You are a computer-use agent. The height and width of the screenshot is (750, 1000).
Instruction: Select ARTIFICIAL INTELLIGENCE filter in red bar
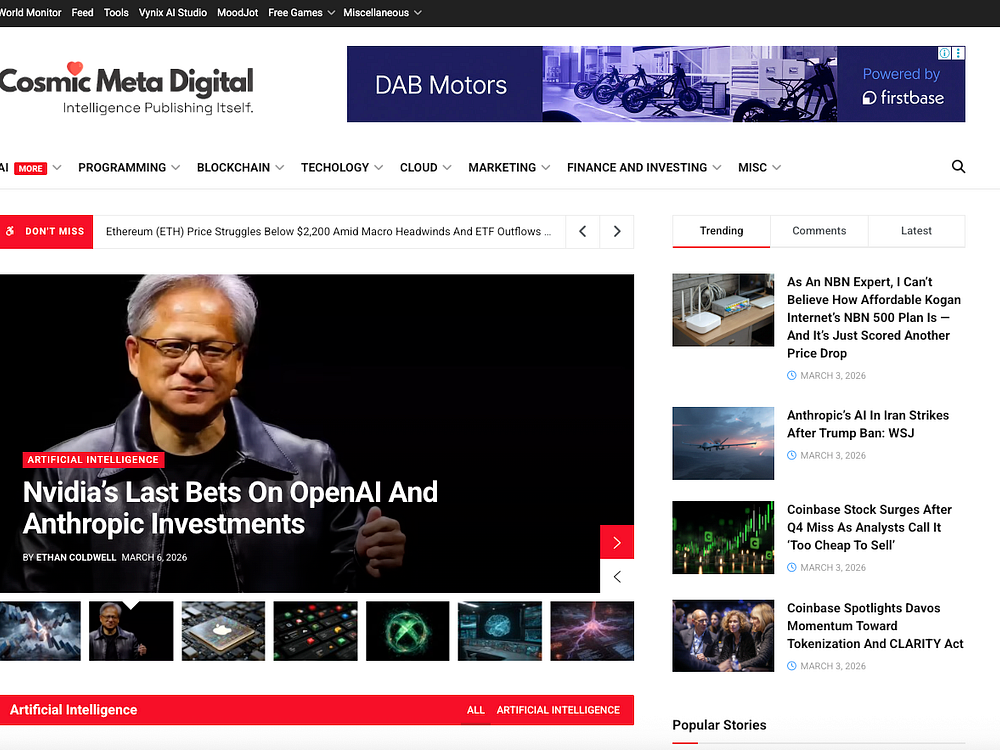(x=558, y=710)
